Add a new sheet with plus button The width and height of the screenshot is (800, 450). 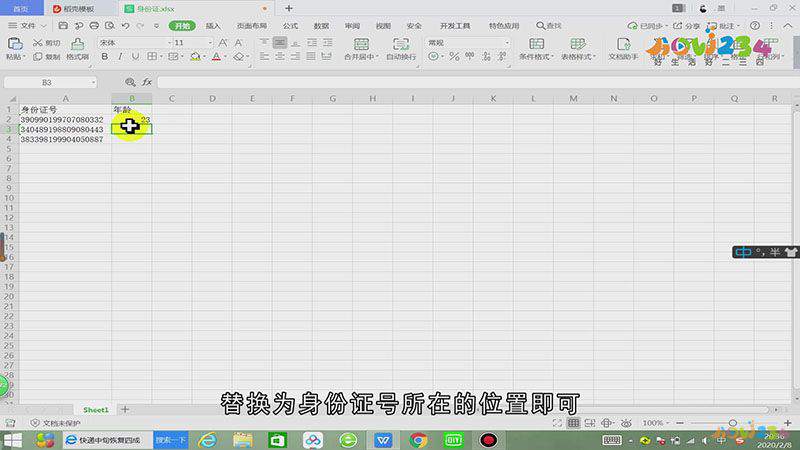(x=125, y=409)
